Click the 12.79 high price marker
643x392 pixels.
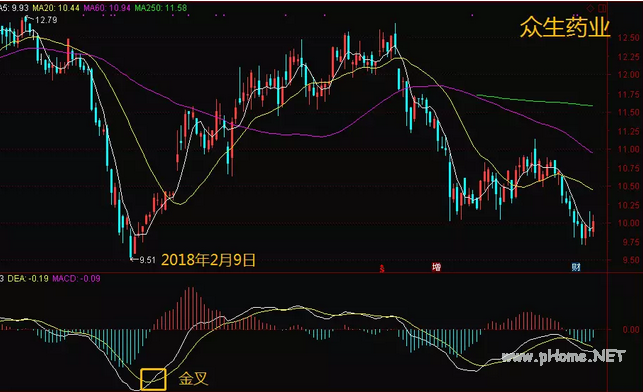click(x=46, y=20)
